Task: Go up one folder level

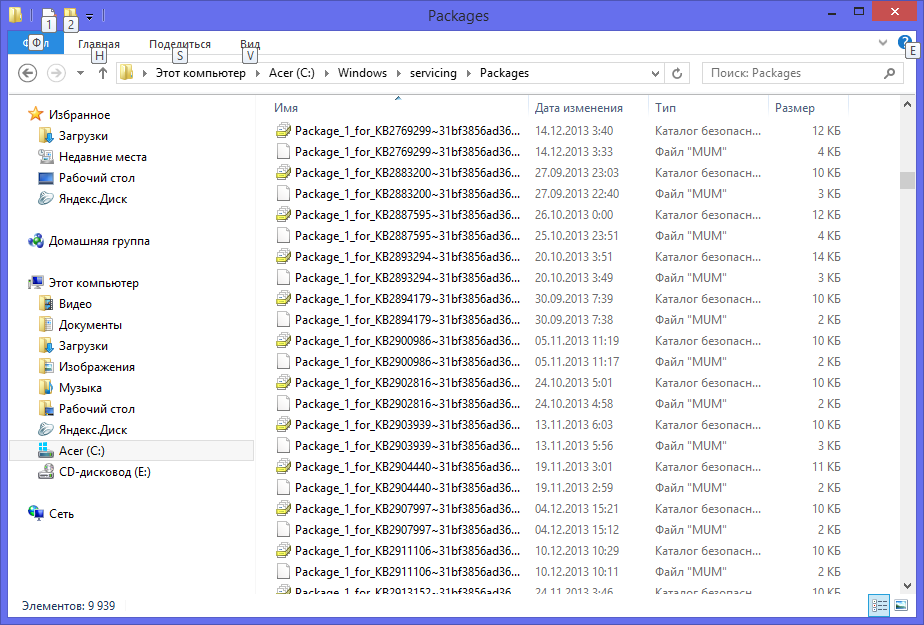Action: pos(103,73)
